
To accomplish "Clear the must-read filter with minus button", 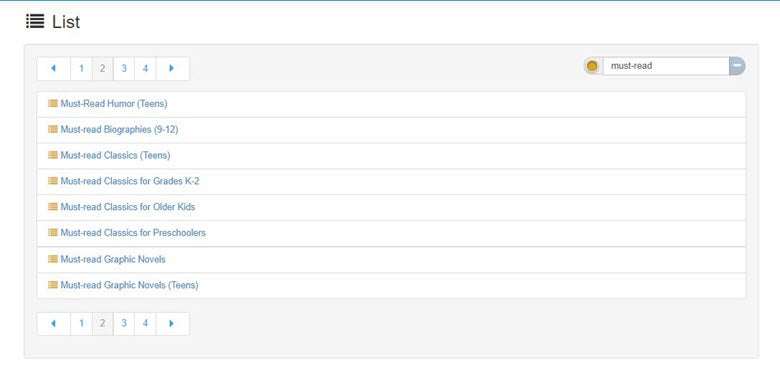I will click(x=737, y=66).
